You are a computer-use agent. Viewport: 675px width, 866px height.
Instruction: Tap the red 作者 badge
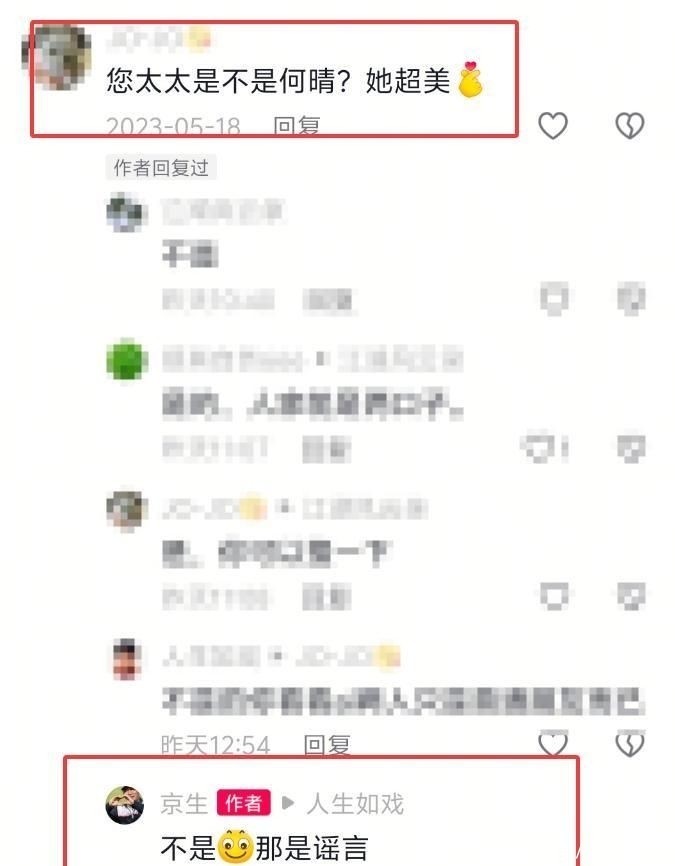point(244,803)
